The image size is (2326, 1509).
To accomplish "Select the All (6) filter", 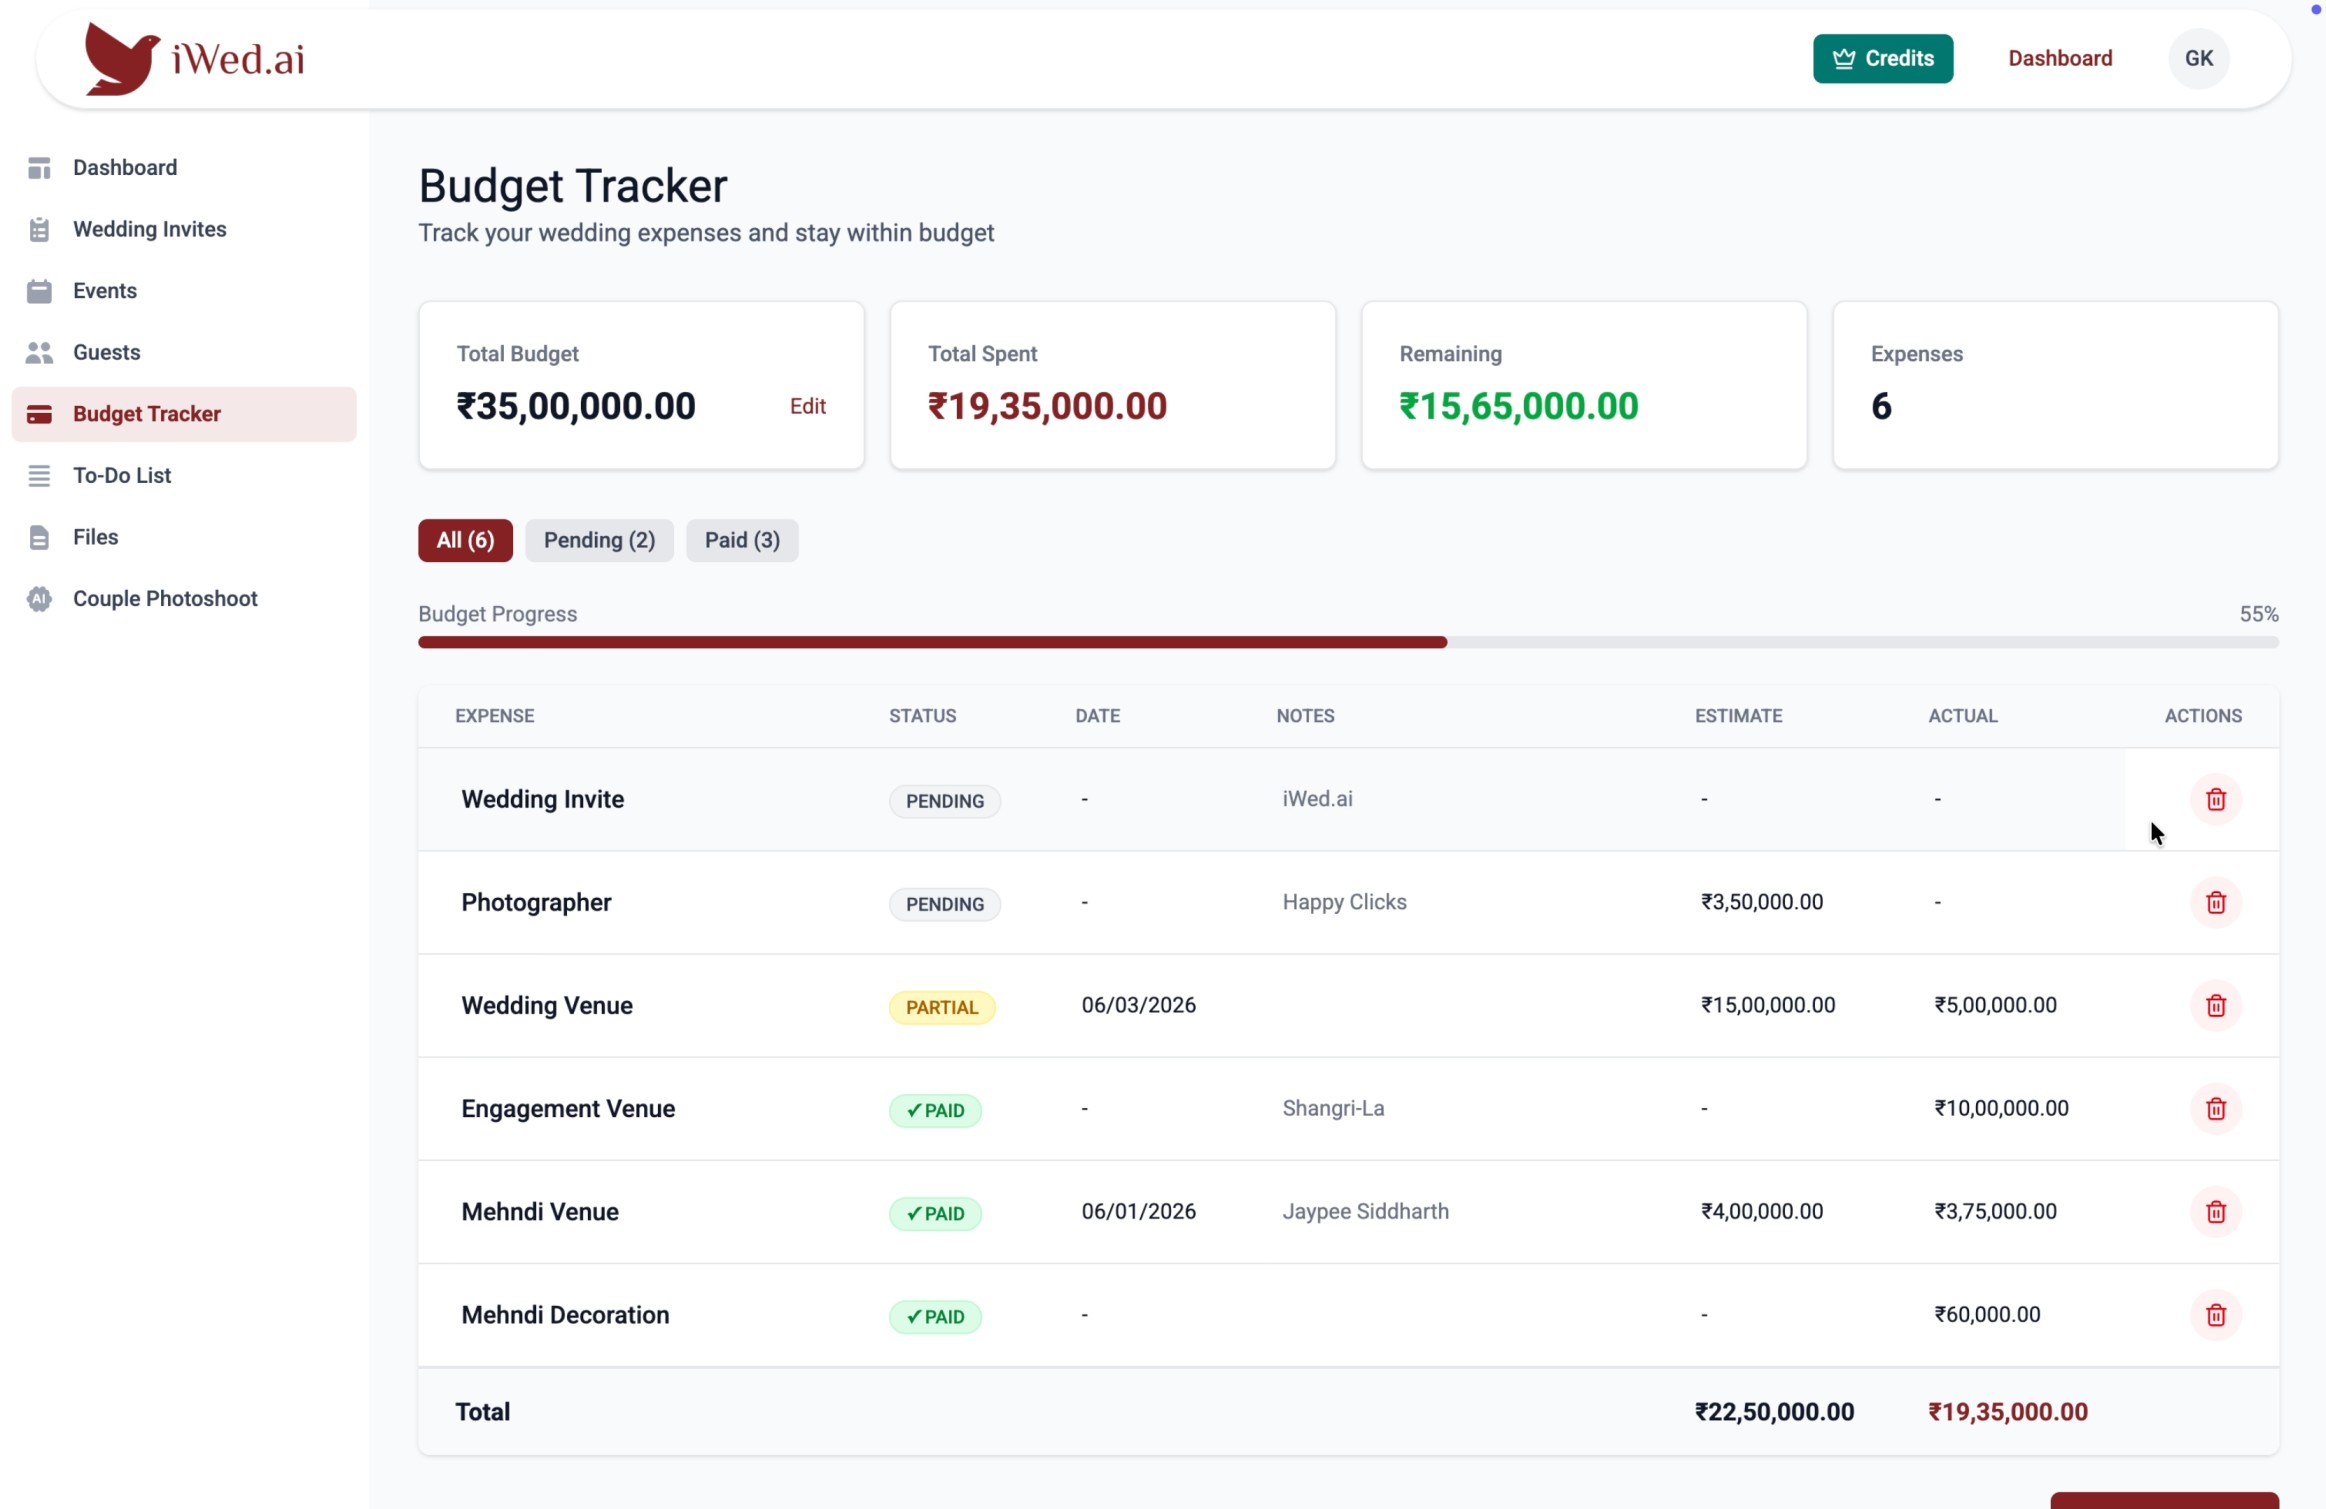I will pyautogui.click(x=464, y=540).
